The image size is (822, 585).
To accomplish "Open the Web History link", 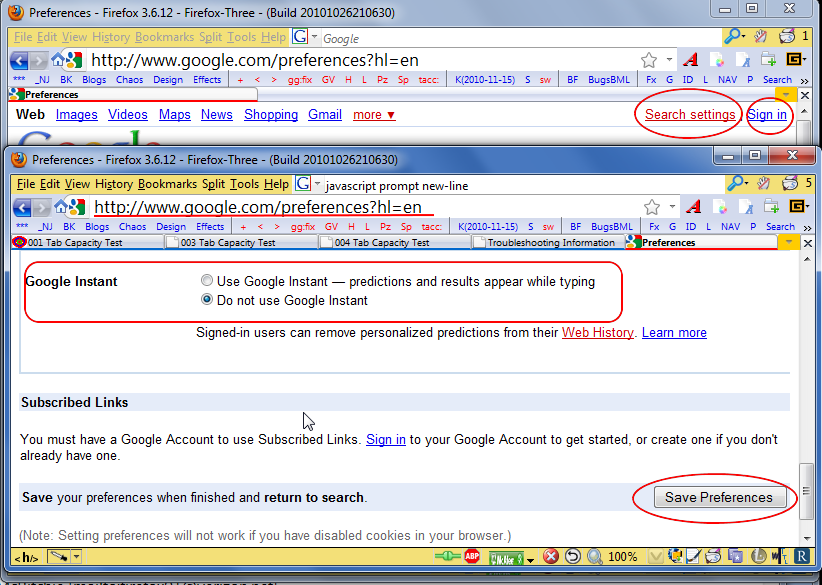I will 598,332.
